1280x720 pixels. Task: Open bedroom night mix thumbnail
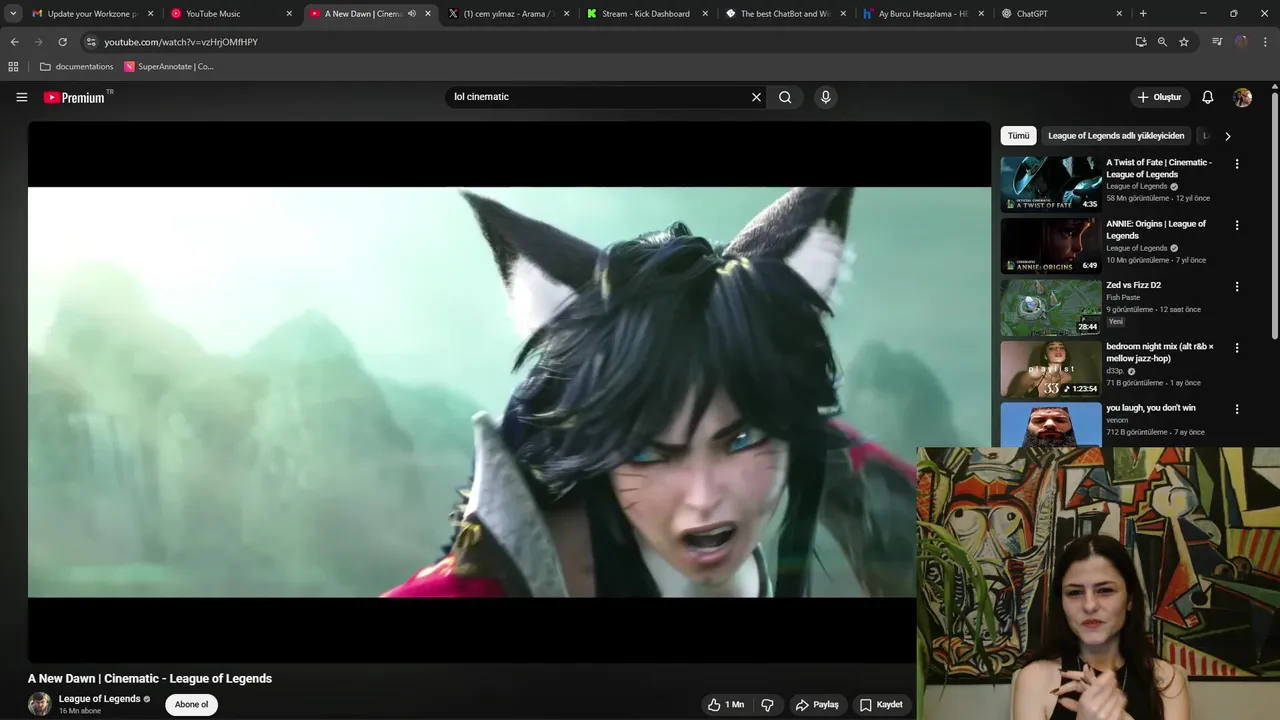(1051, 368)
